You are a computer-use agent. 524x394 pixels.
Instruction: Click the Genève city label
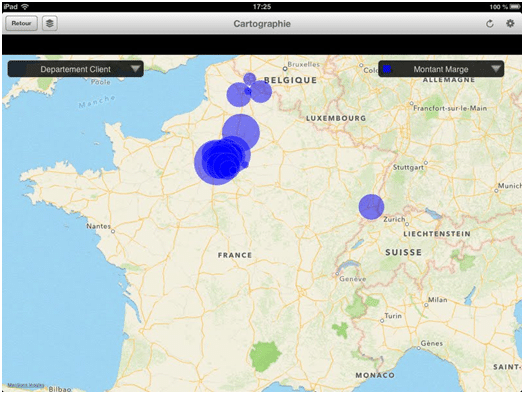[353, 279]
